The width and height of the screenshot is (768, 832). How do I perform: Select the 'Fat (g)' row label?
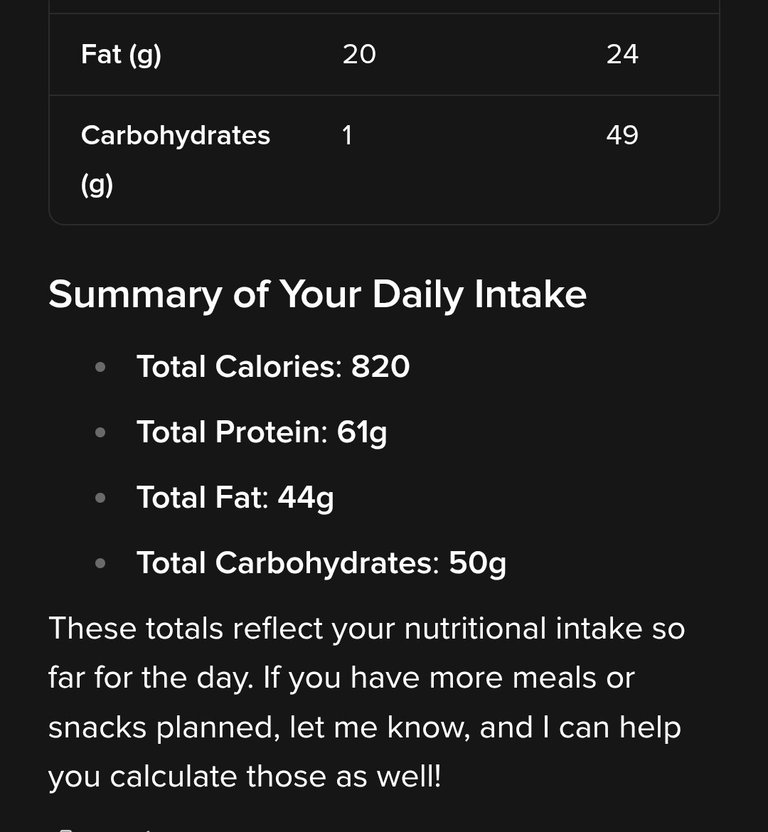[121, 55]
